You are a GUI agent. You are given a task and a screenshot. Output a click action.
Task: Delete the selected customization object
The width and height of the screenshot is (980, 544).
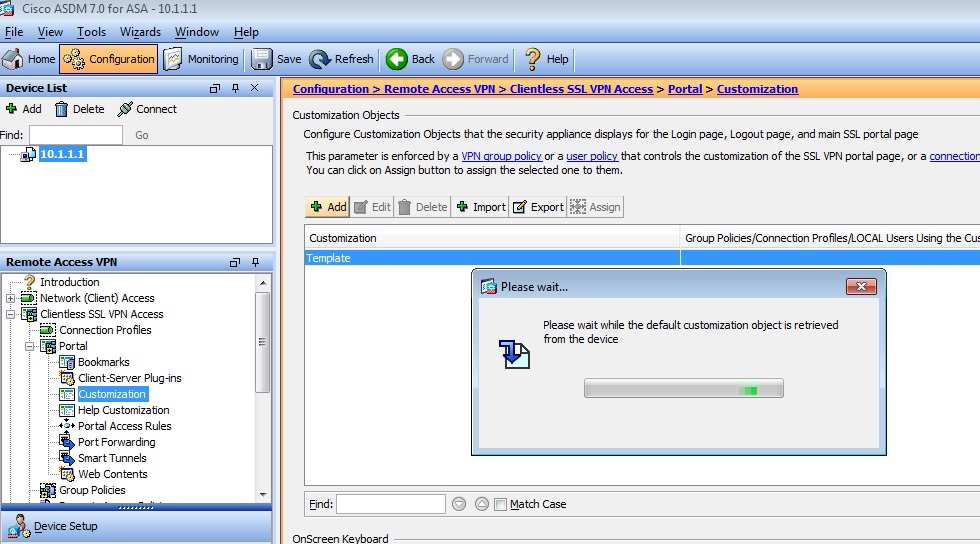tap(423, 207)
